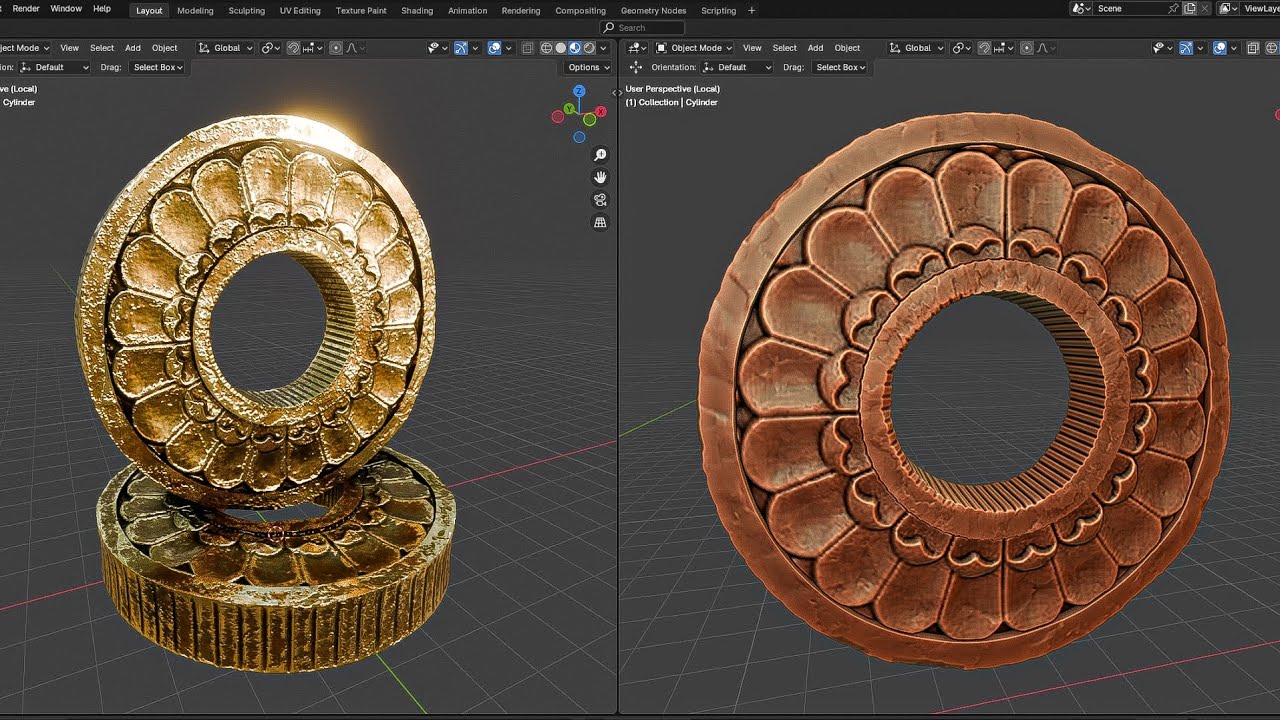The width and height of the screenshot is (1280, 720).
Task: Click the 'User Perspective (Local)' text
Action: (x=672, y=89)
